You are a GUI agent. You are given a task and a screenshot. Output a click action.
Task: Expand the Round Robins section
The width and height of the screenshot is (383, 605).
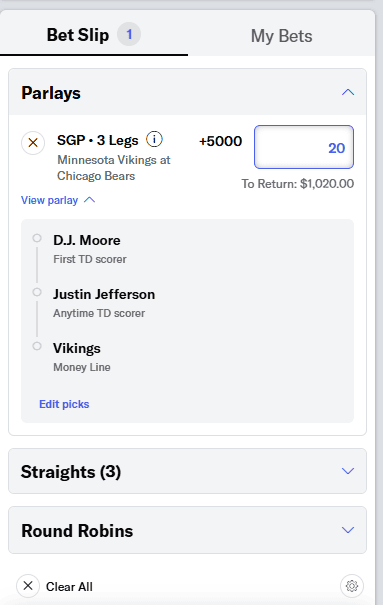coord(187,530)
